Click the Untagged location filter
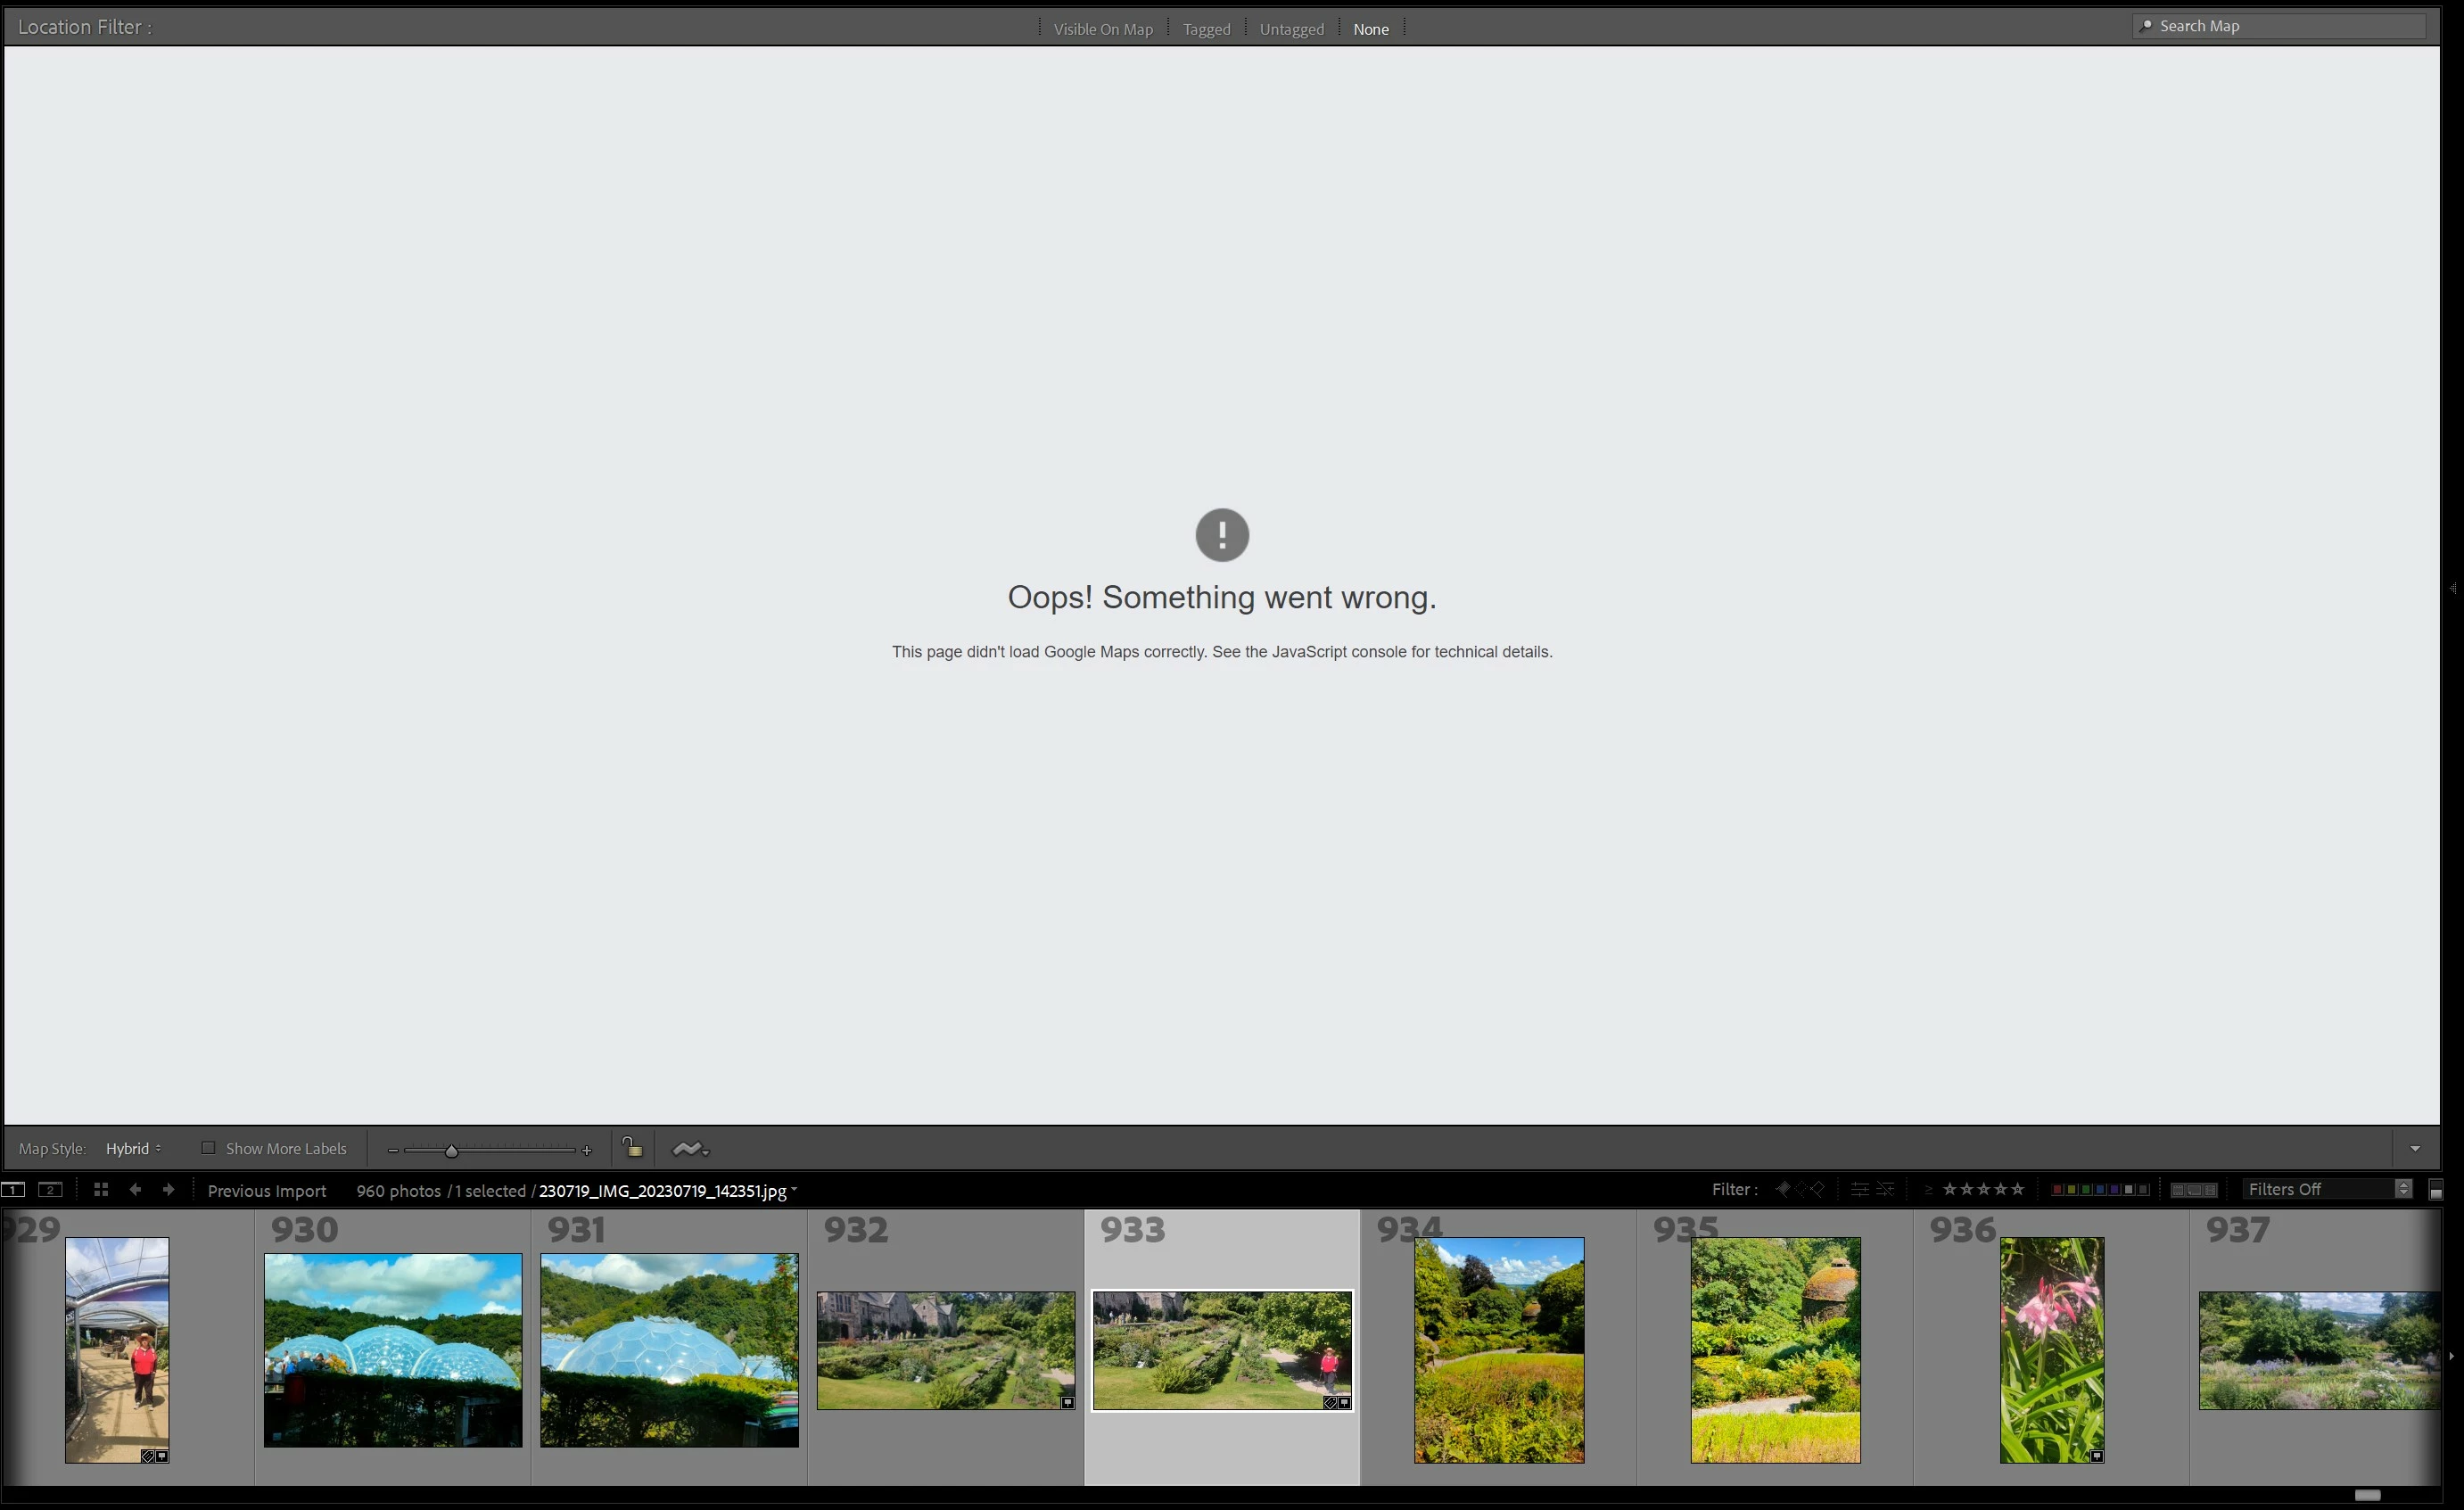The image size is (2464, 1510). click(1291, 29)
